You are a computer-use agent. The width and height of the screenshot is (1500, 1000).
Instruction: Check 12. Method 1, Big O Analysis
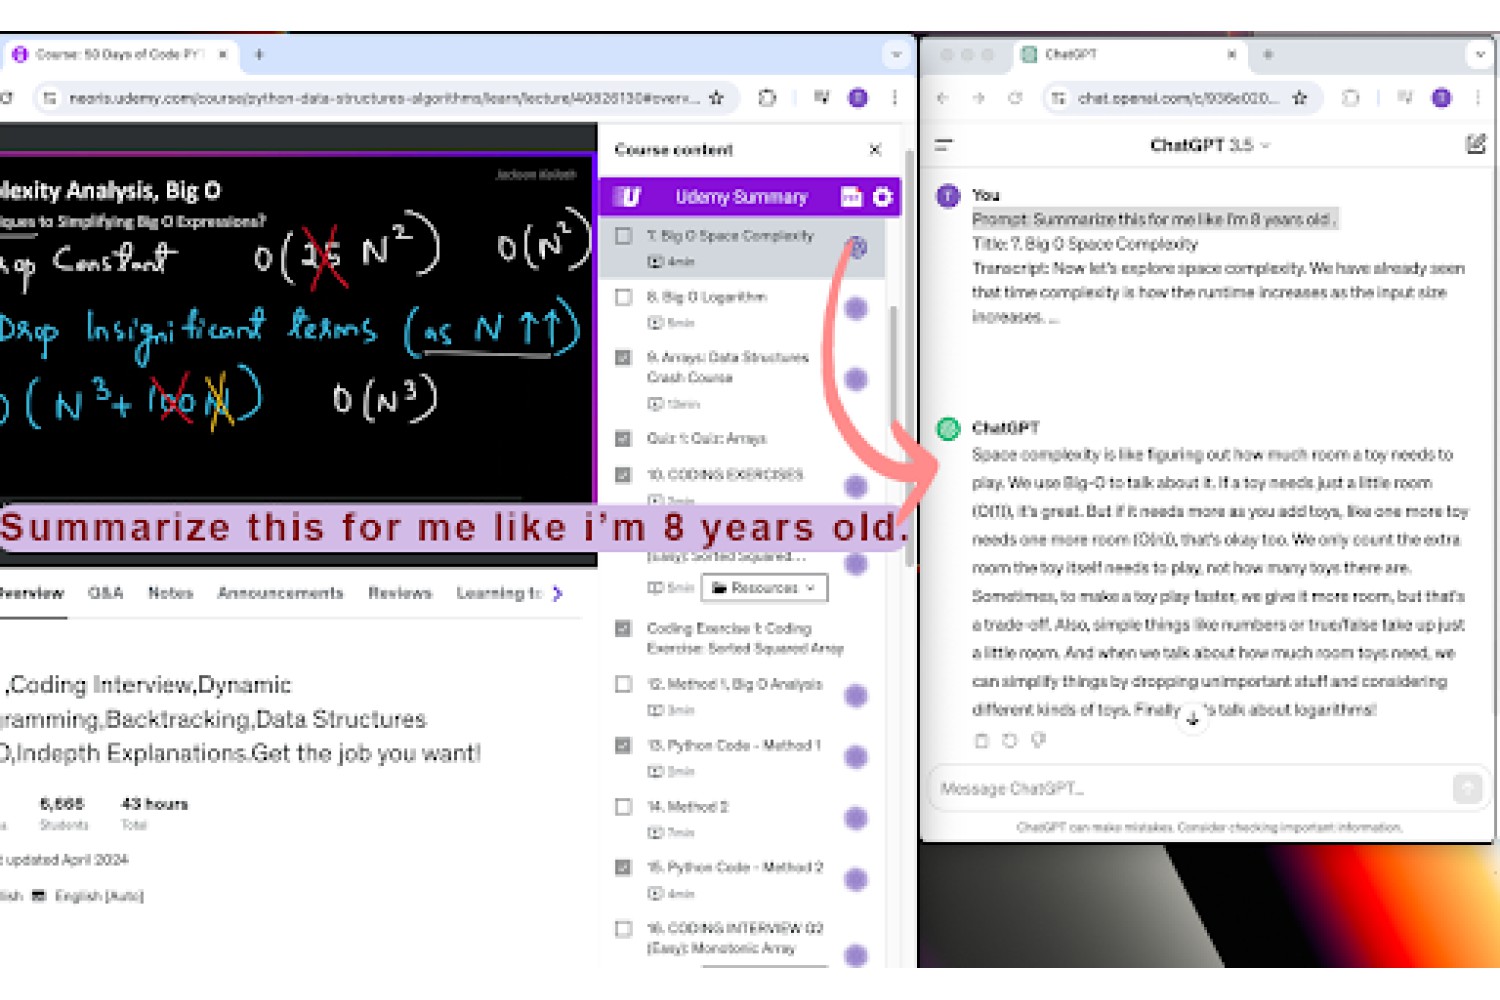pyautogui.click(x=624, y=684)
